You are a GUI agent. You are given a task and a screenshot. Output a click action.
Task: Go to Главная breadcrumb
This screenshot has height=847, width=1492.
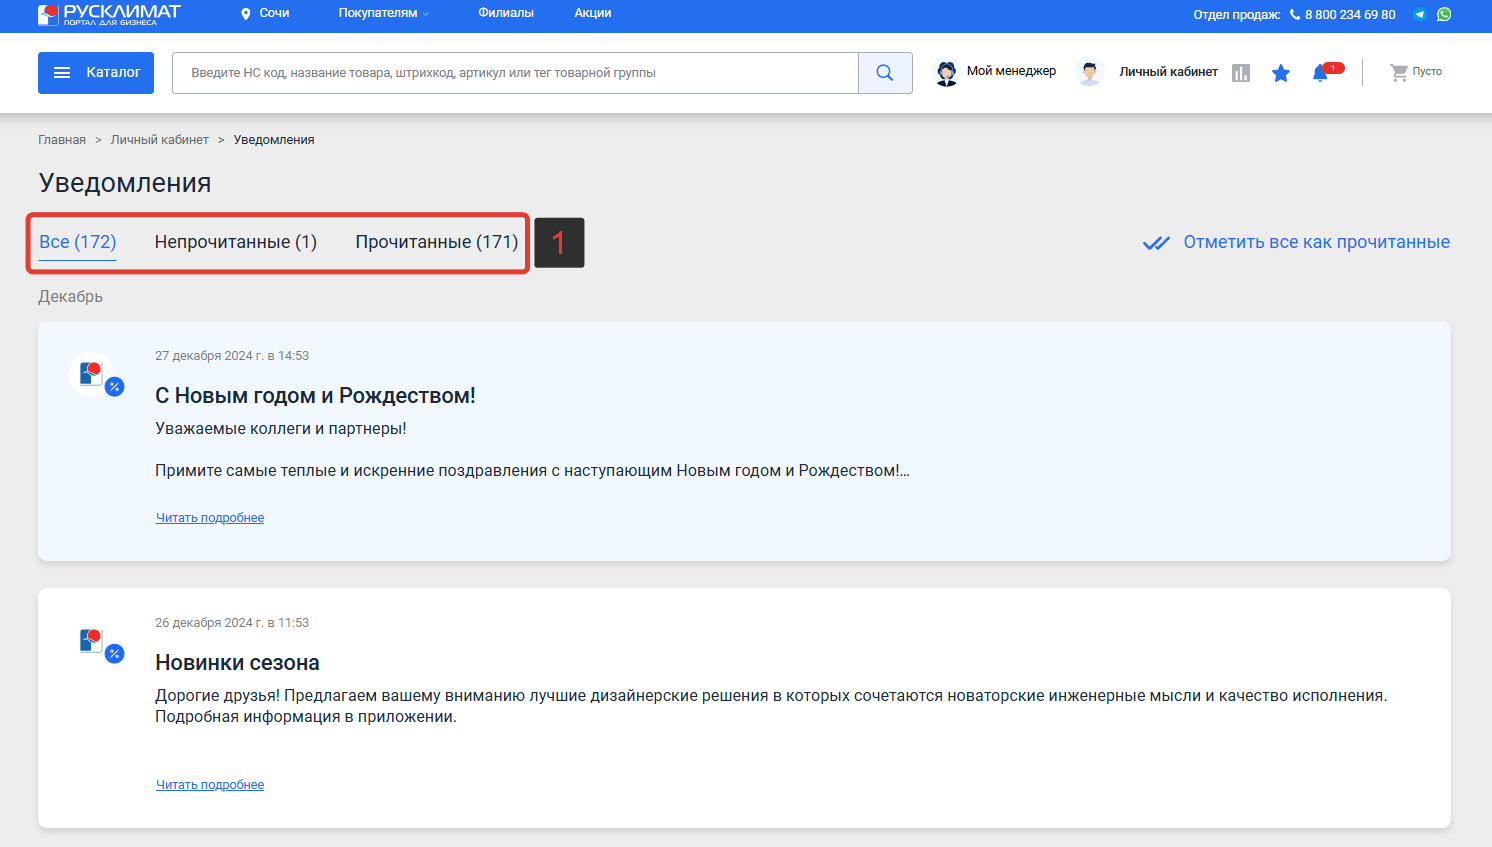coord(62,140)
